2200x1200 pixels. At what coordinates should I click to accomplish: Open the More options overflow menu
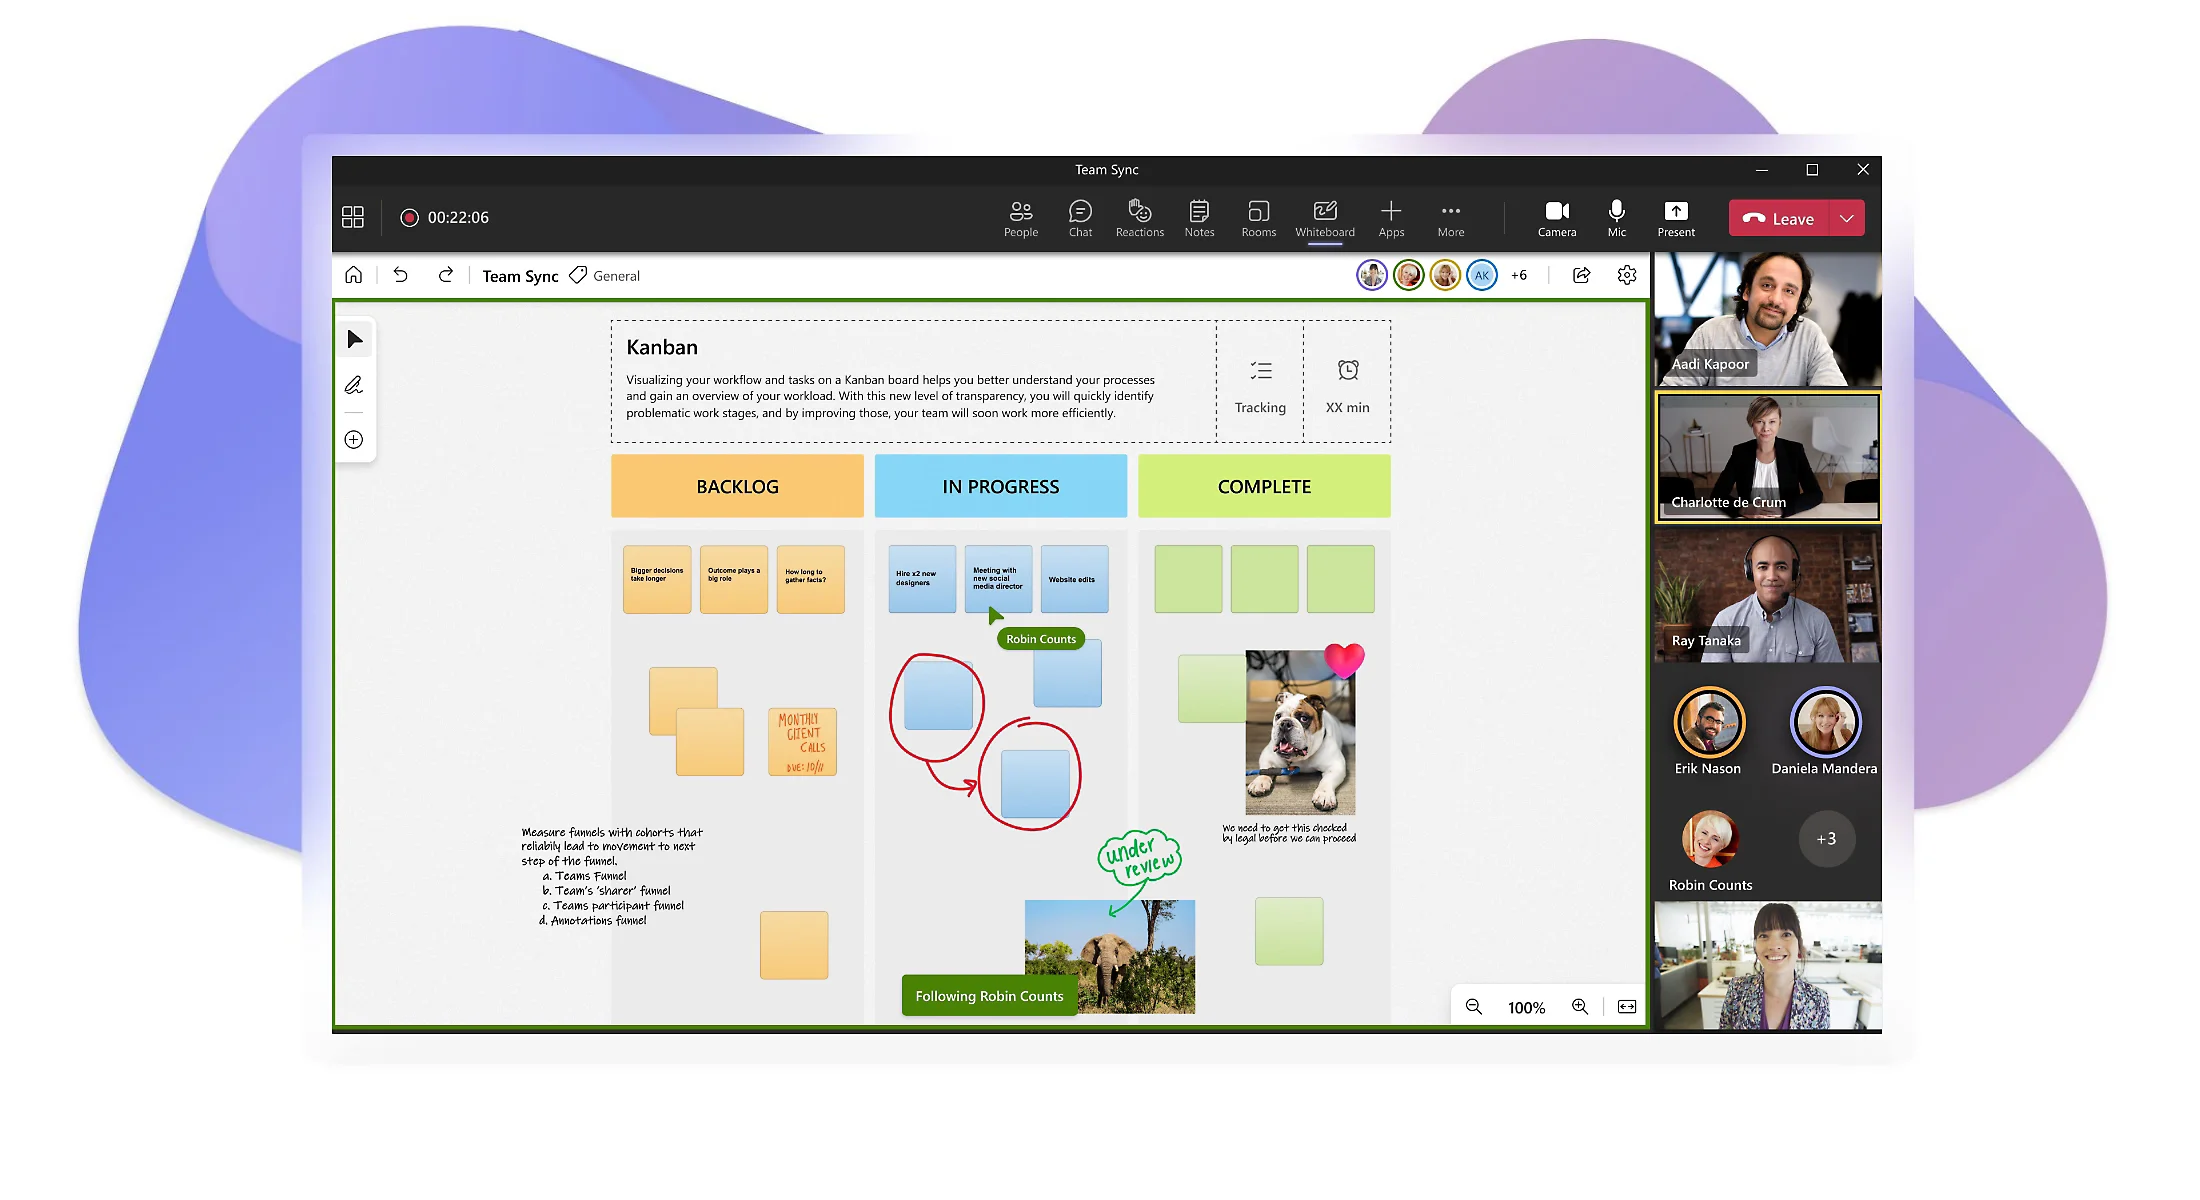point(1450,217)
